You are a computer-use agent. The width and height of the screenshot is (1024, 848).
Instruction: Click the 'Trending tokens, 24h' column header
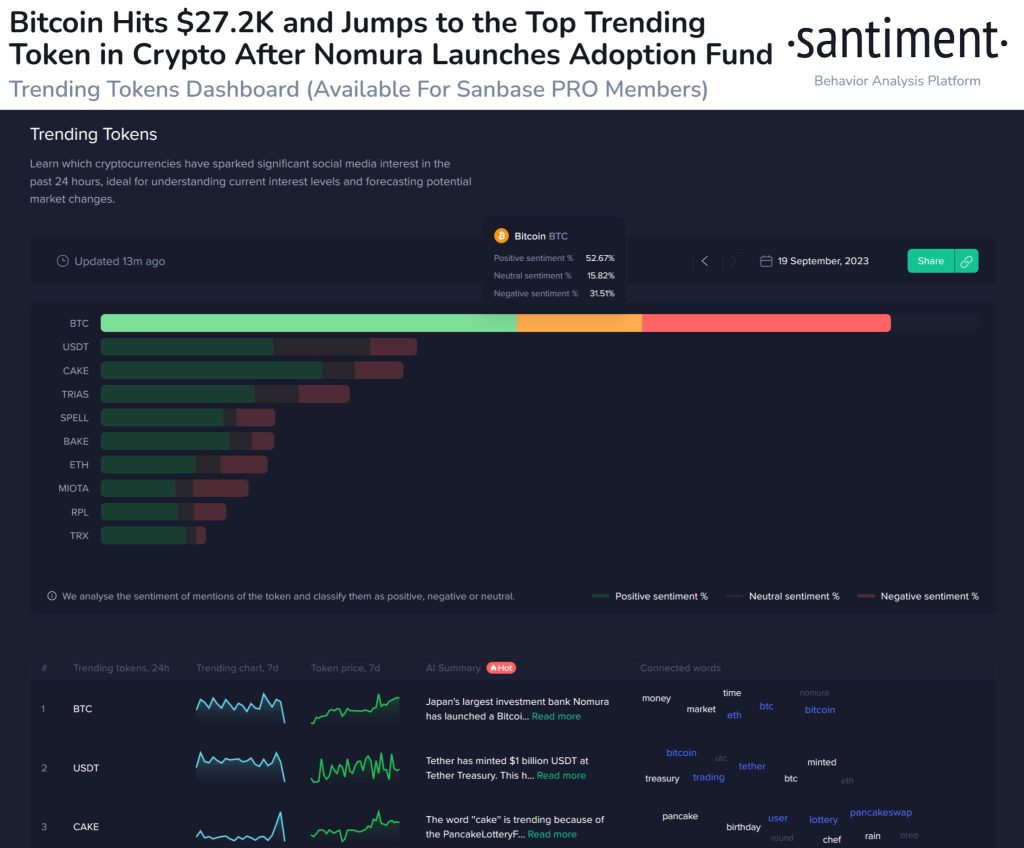[121, 668]
